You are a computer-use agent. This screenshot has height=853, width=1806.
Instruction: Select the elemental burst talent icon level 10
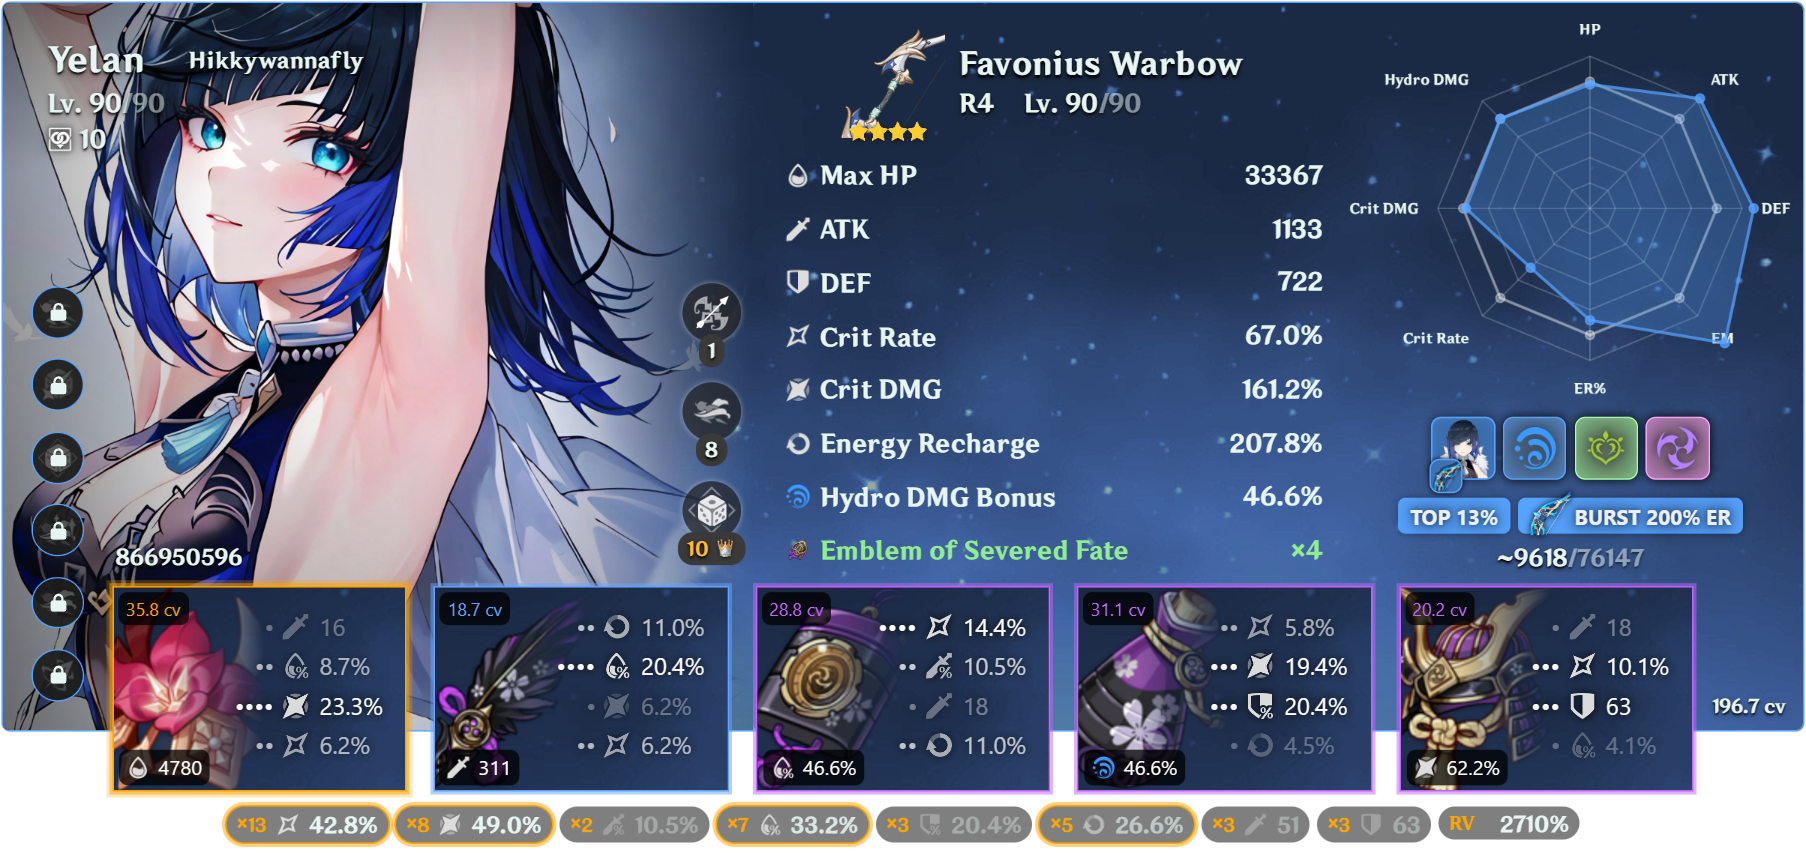711,511
